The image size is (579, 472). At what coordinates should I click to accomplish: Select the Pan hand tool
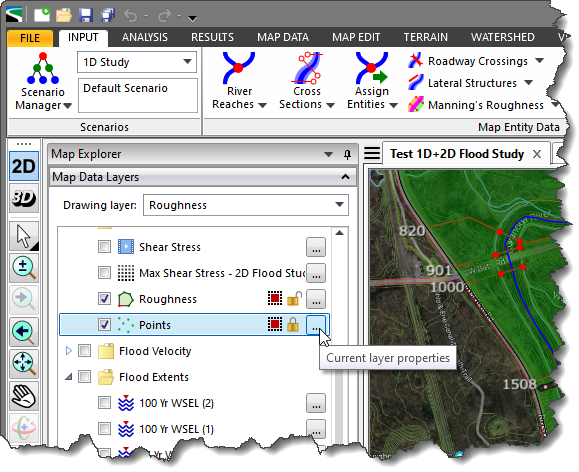tap(24, 396)
